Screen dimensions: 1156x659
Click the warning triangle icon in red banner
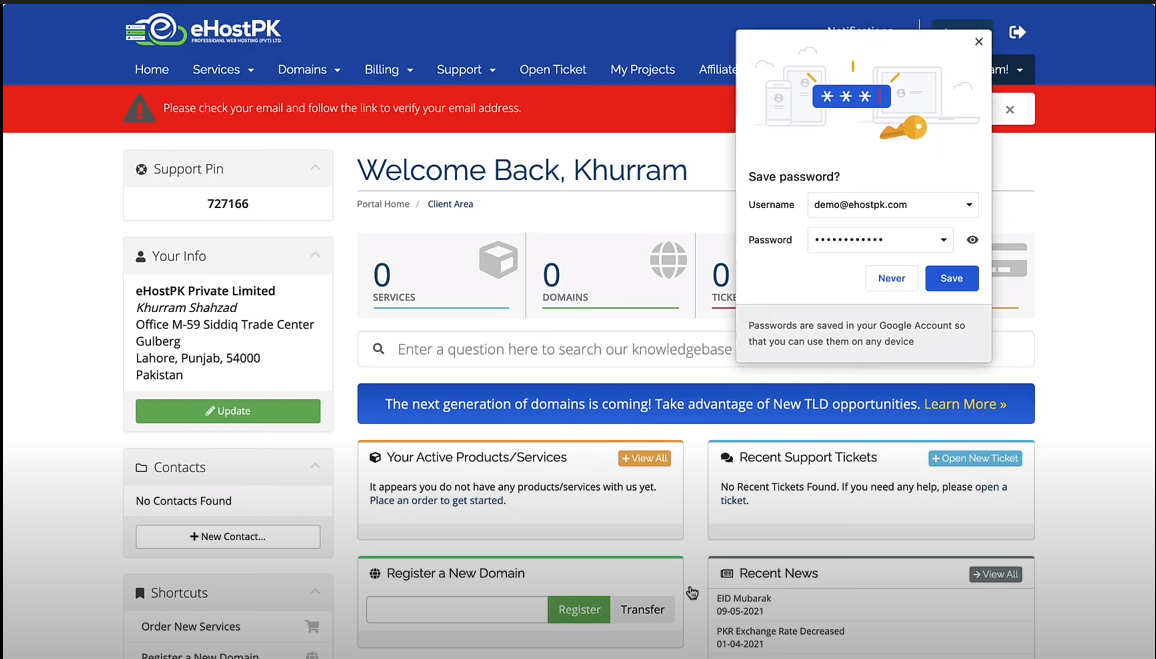pos(139,108)
